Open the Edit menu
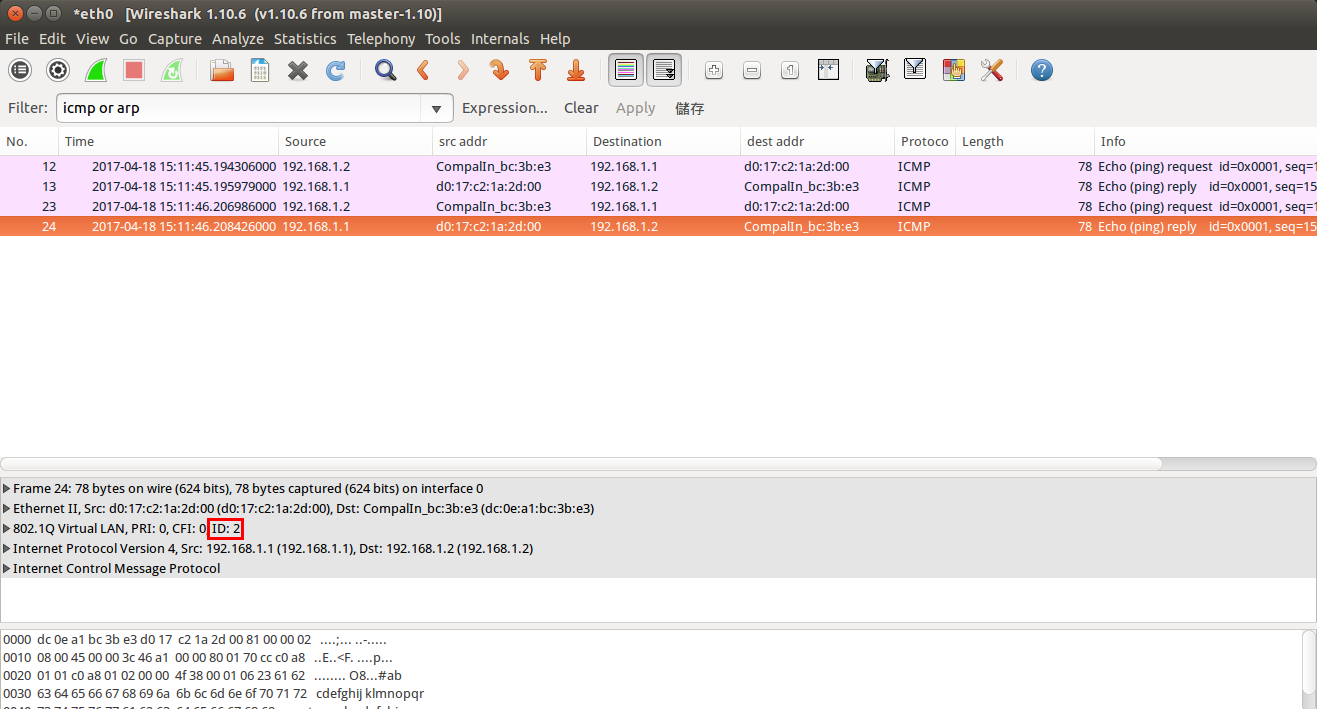 point(52,39)
